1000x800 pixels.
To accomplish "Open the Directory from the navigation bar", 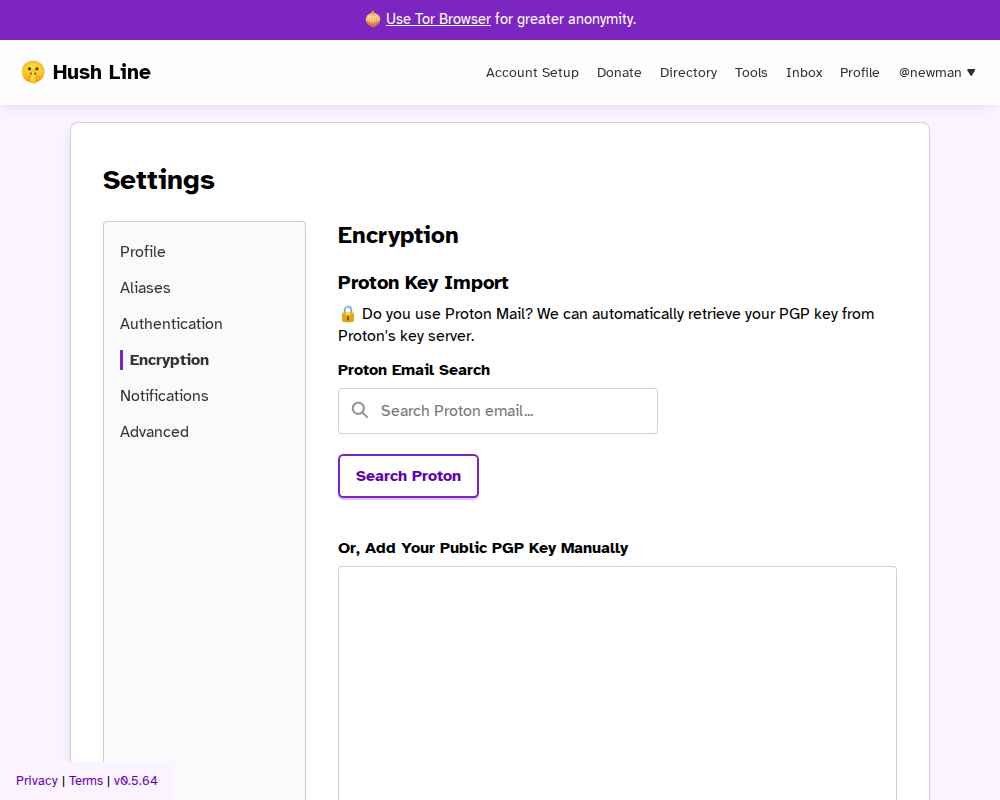I will 688,72.
